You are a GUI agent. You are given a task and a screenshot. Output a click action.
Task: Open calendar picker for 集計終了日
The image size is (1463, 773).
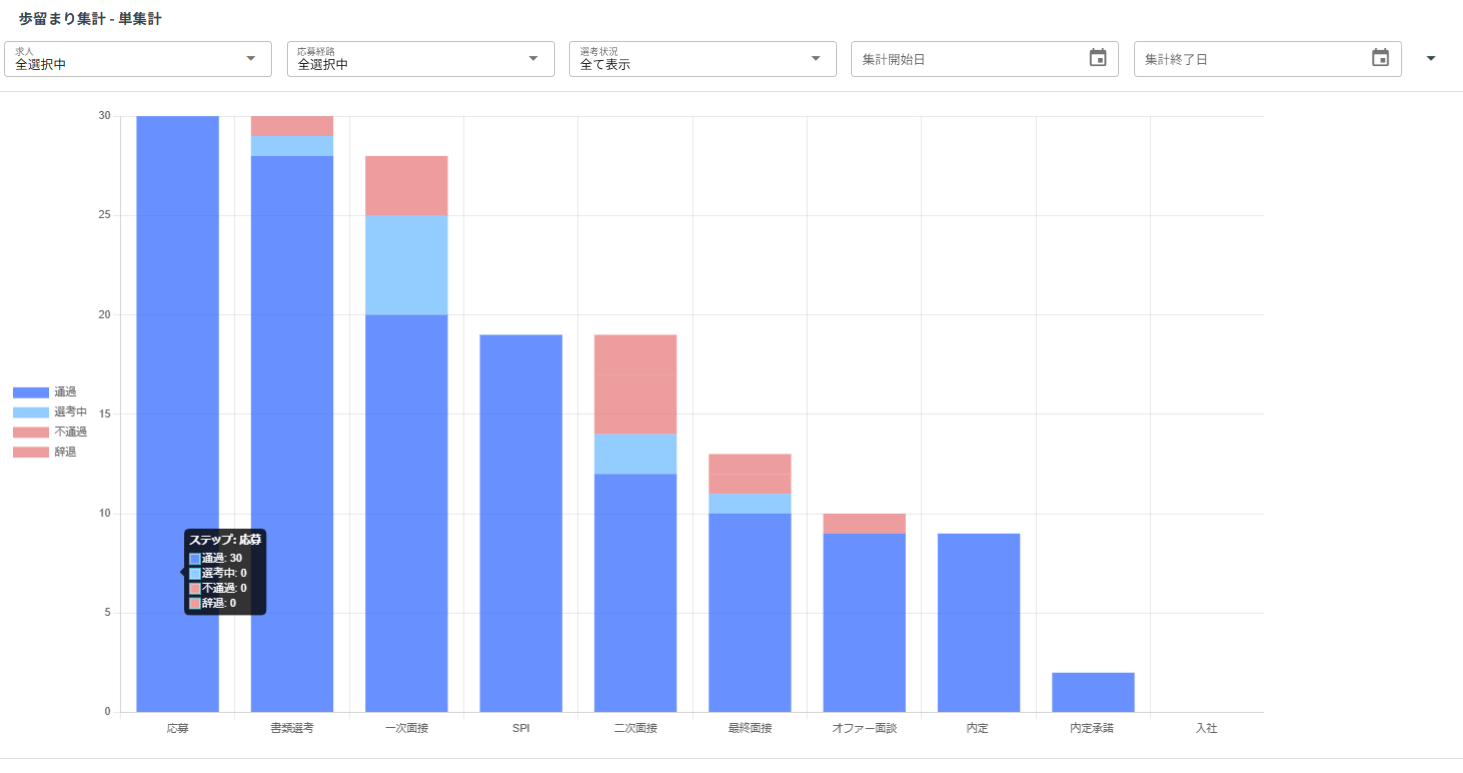pyautogui.click(x=1381, y=58)
